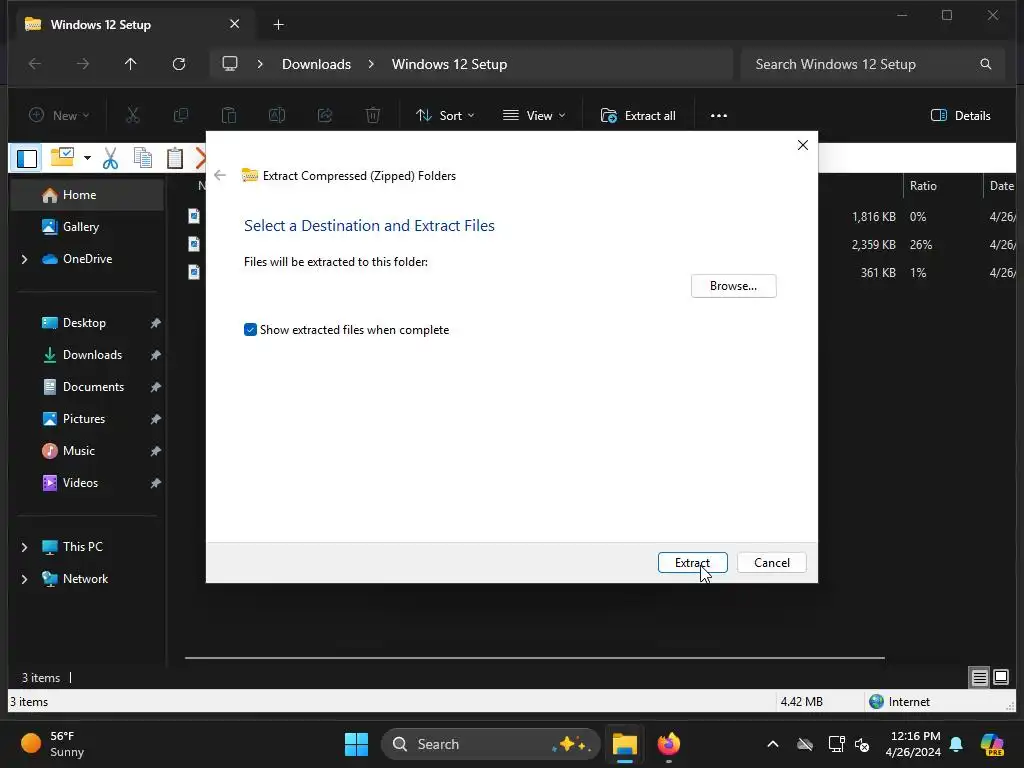The image size is (1024, 768).
Task: Open the View dropdown
Action: [x=534, y=116]
